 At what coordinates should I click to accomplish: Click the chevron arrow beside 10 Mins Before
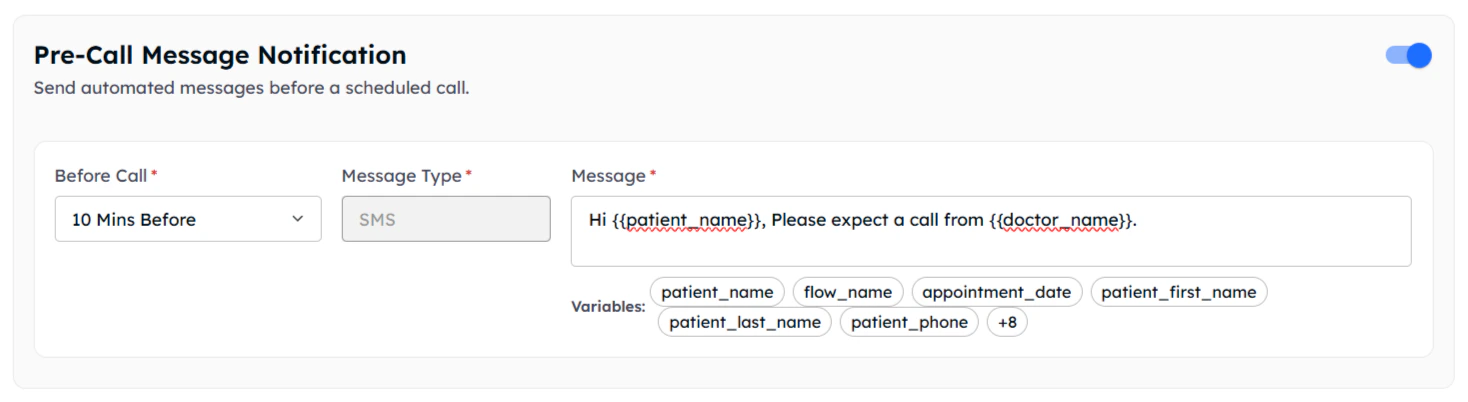click(297, 219)
